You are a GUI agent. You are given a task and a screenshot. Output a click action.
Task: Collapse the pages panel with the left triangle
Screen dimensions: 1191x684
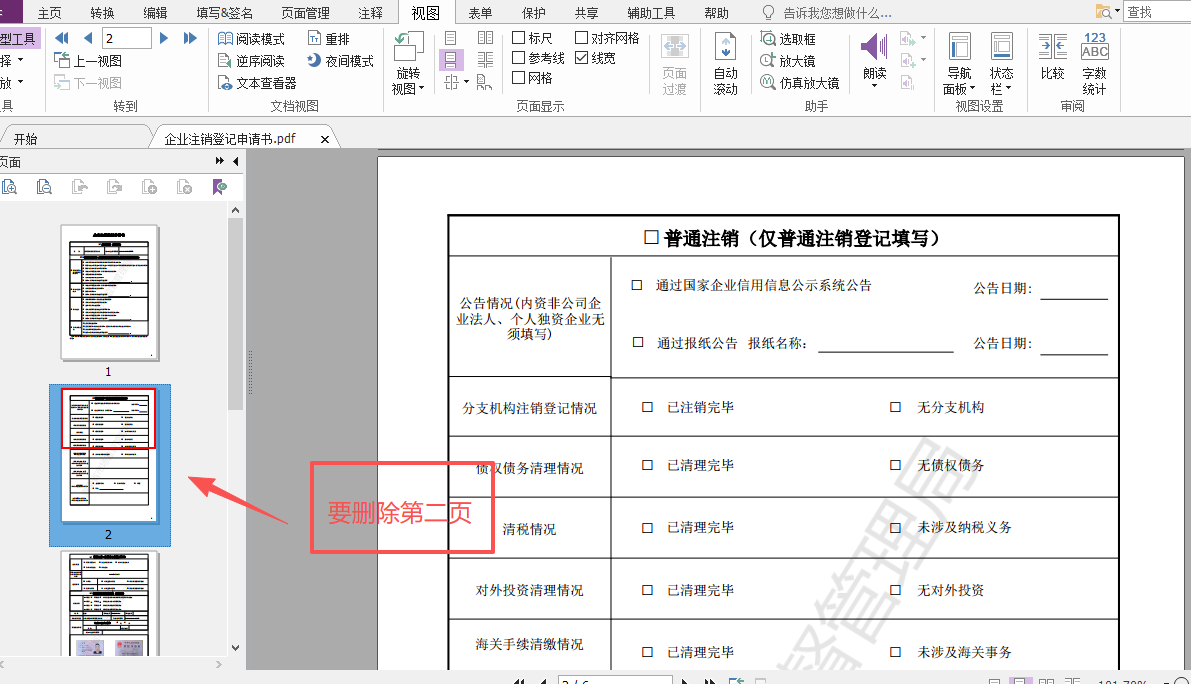[x=235, y=161]
